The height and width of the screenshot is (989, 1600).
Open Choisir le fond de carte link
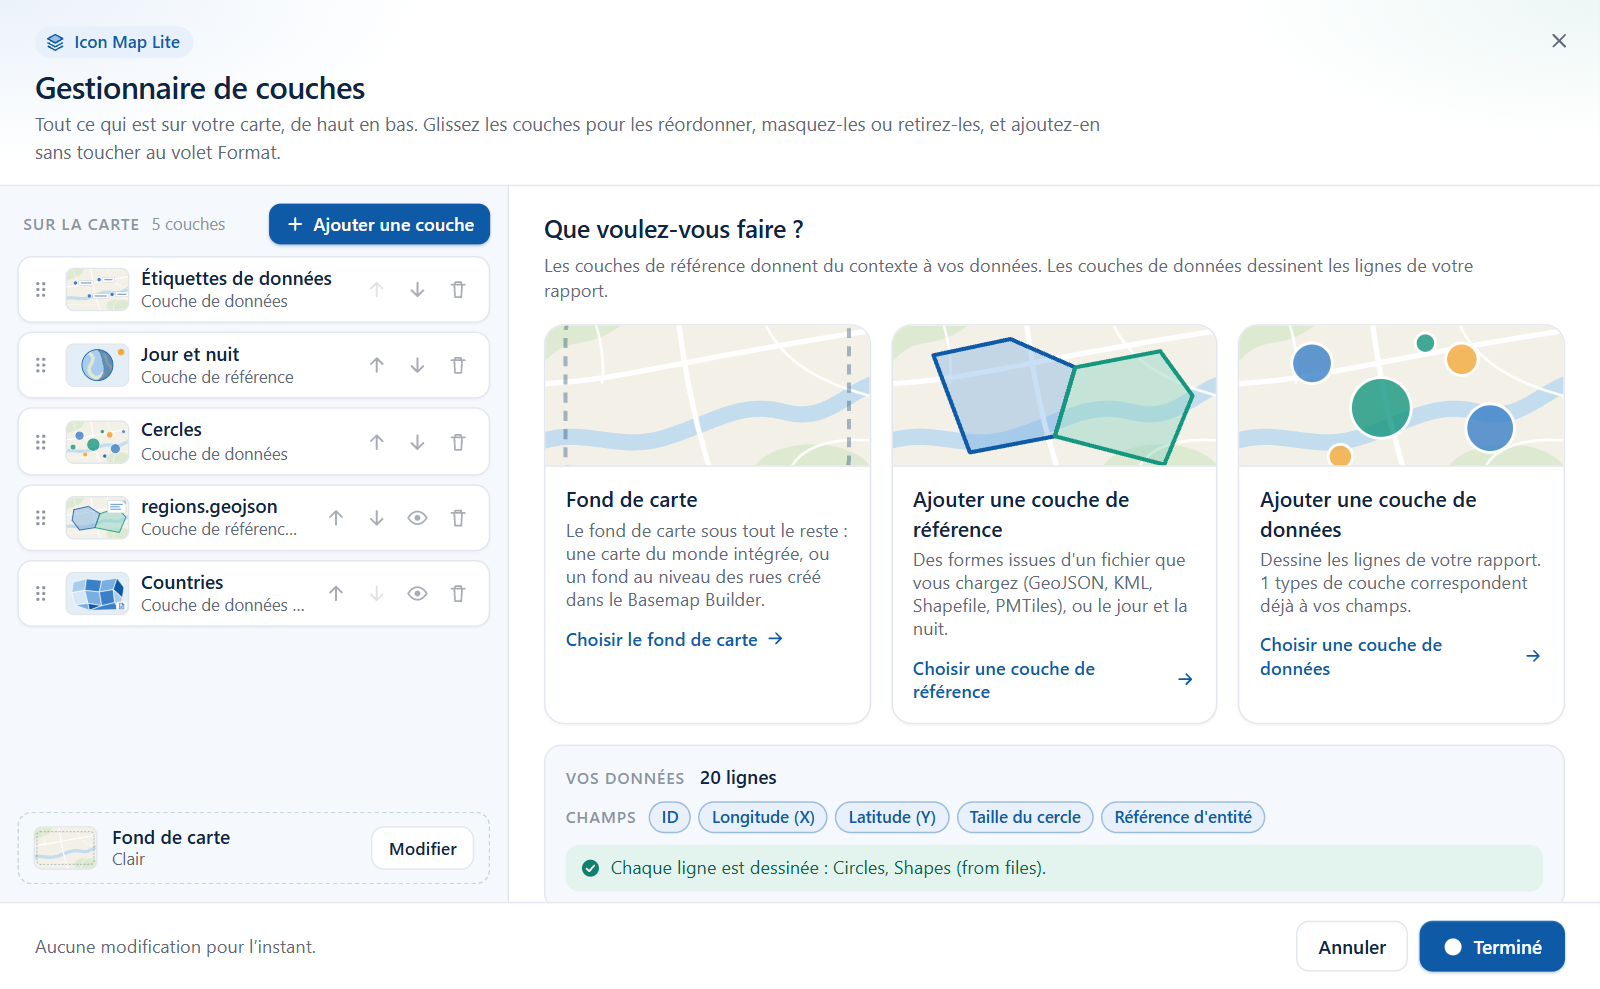click(674, 639)
